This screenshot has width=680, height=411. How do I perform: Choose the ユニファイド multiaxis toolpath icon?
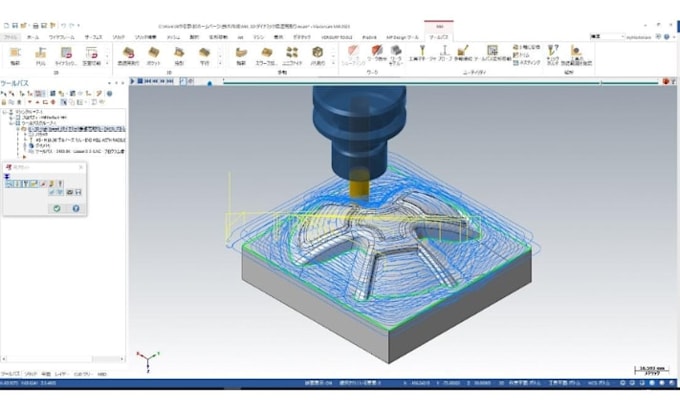tap(292, 56)
